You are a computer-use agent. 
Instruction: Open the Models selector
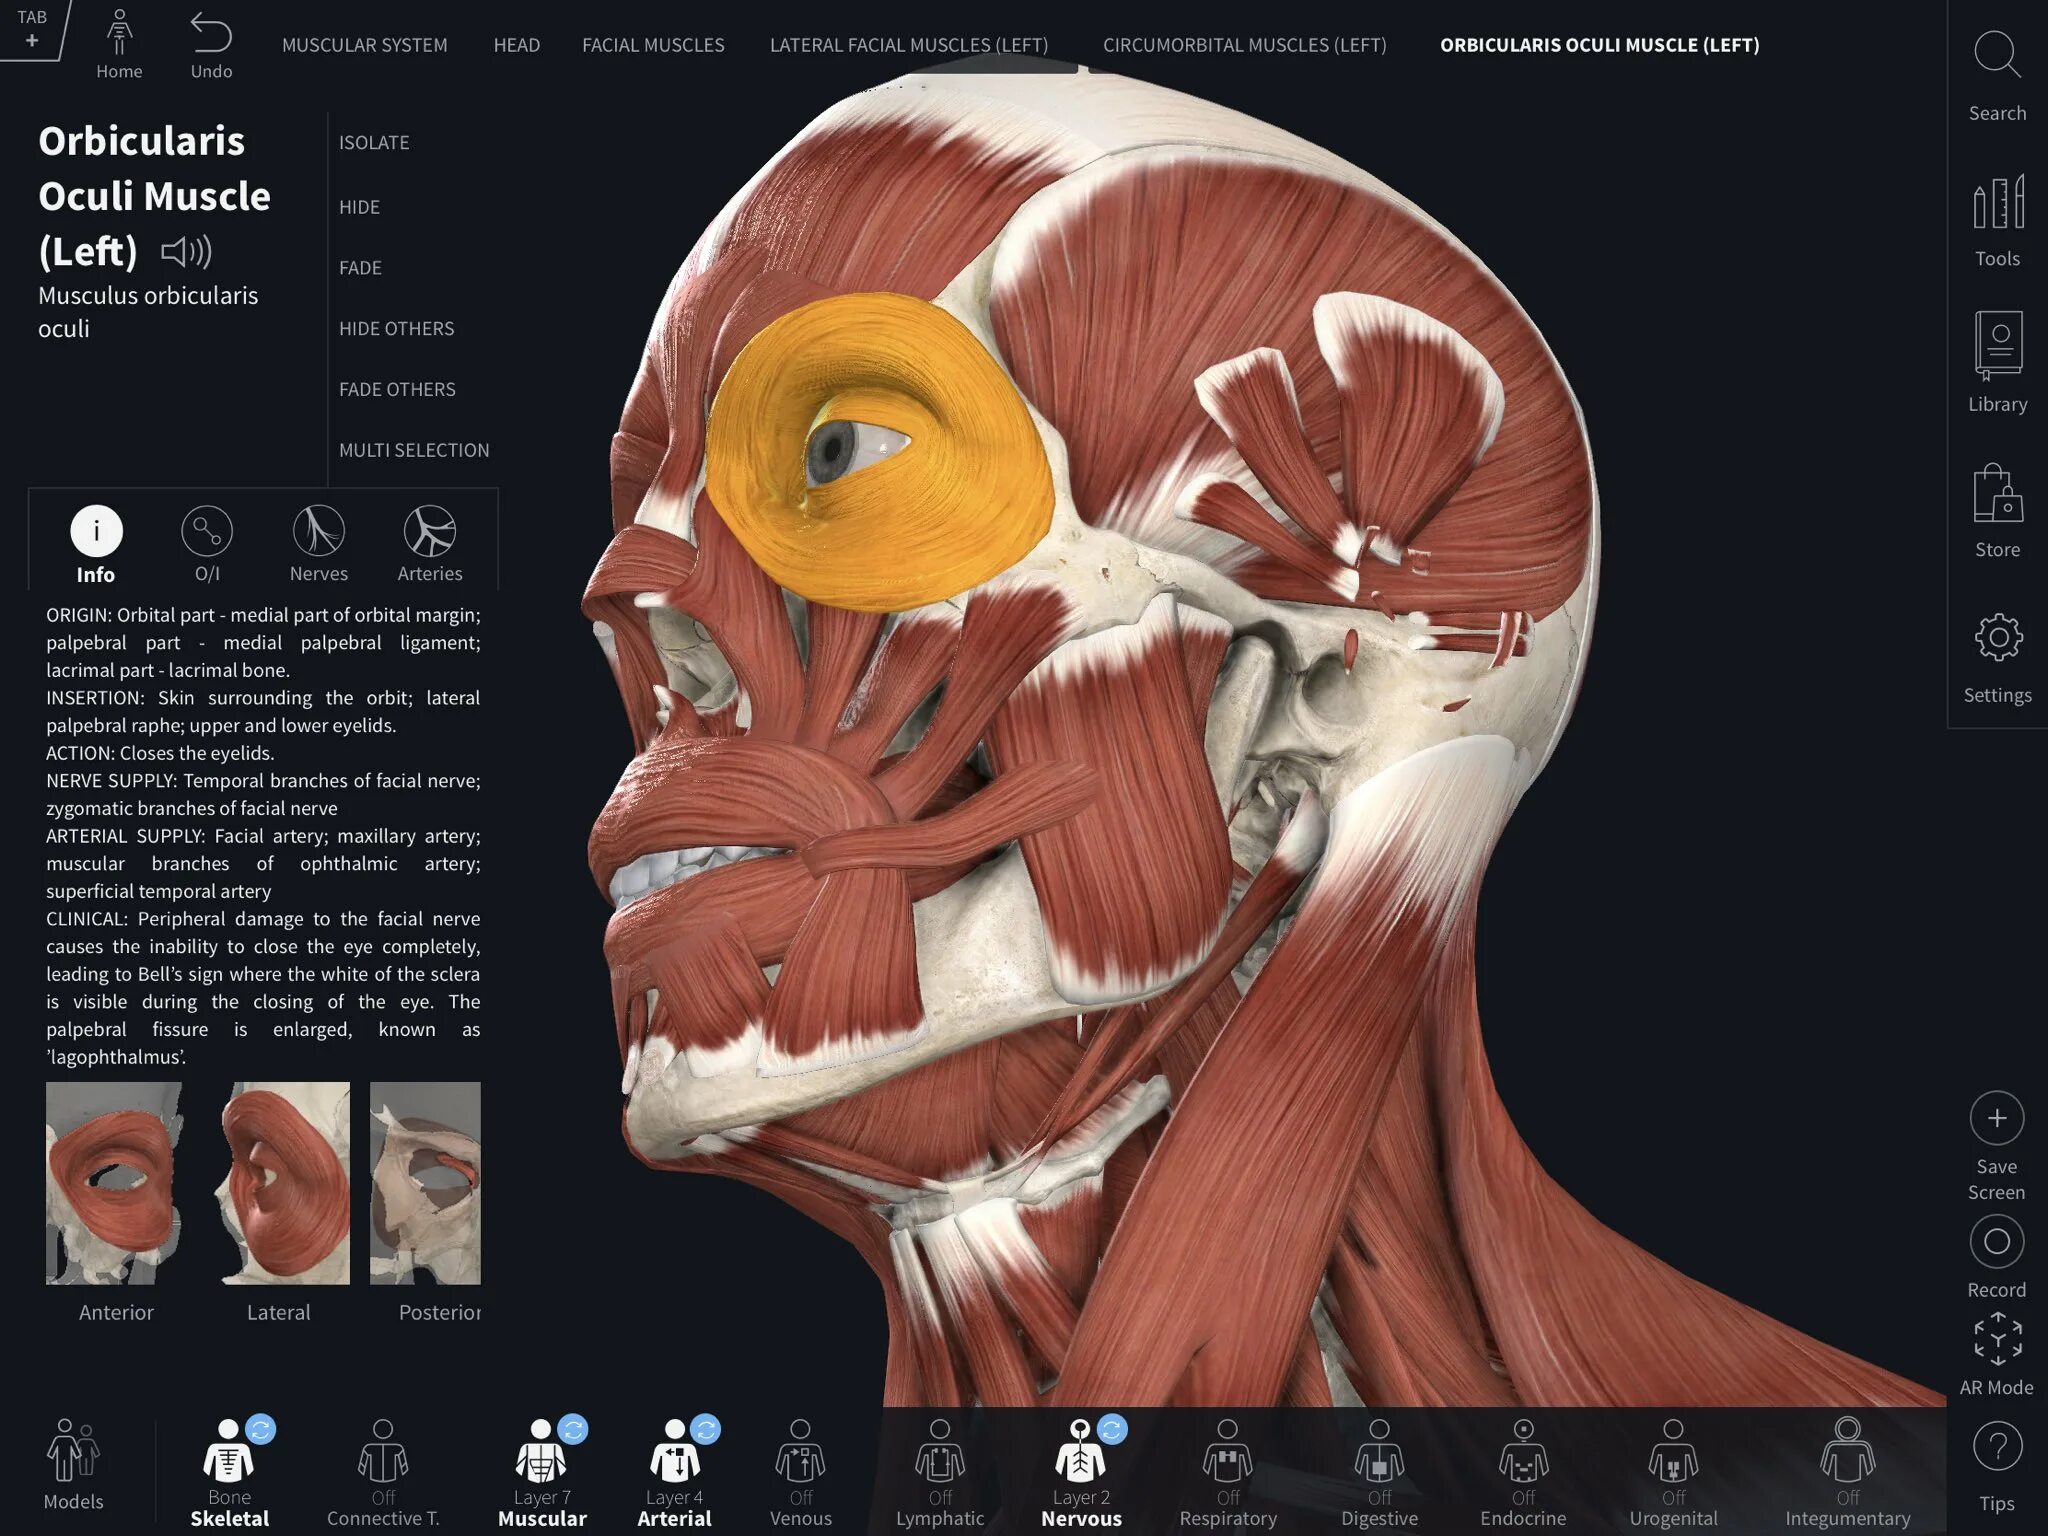point(73,1465)
